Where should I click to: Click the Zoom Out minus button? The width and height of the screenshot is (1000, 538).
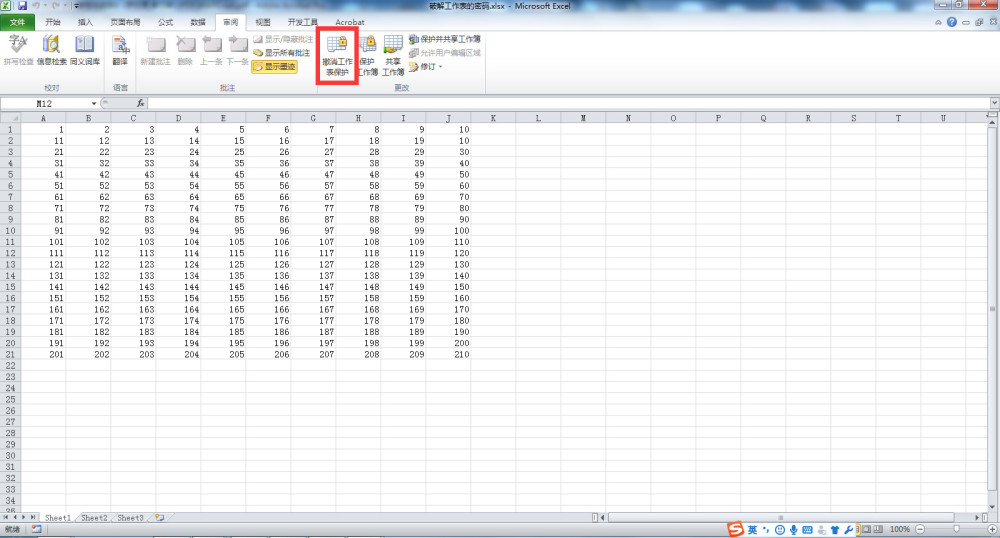[920, 529]
